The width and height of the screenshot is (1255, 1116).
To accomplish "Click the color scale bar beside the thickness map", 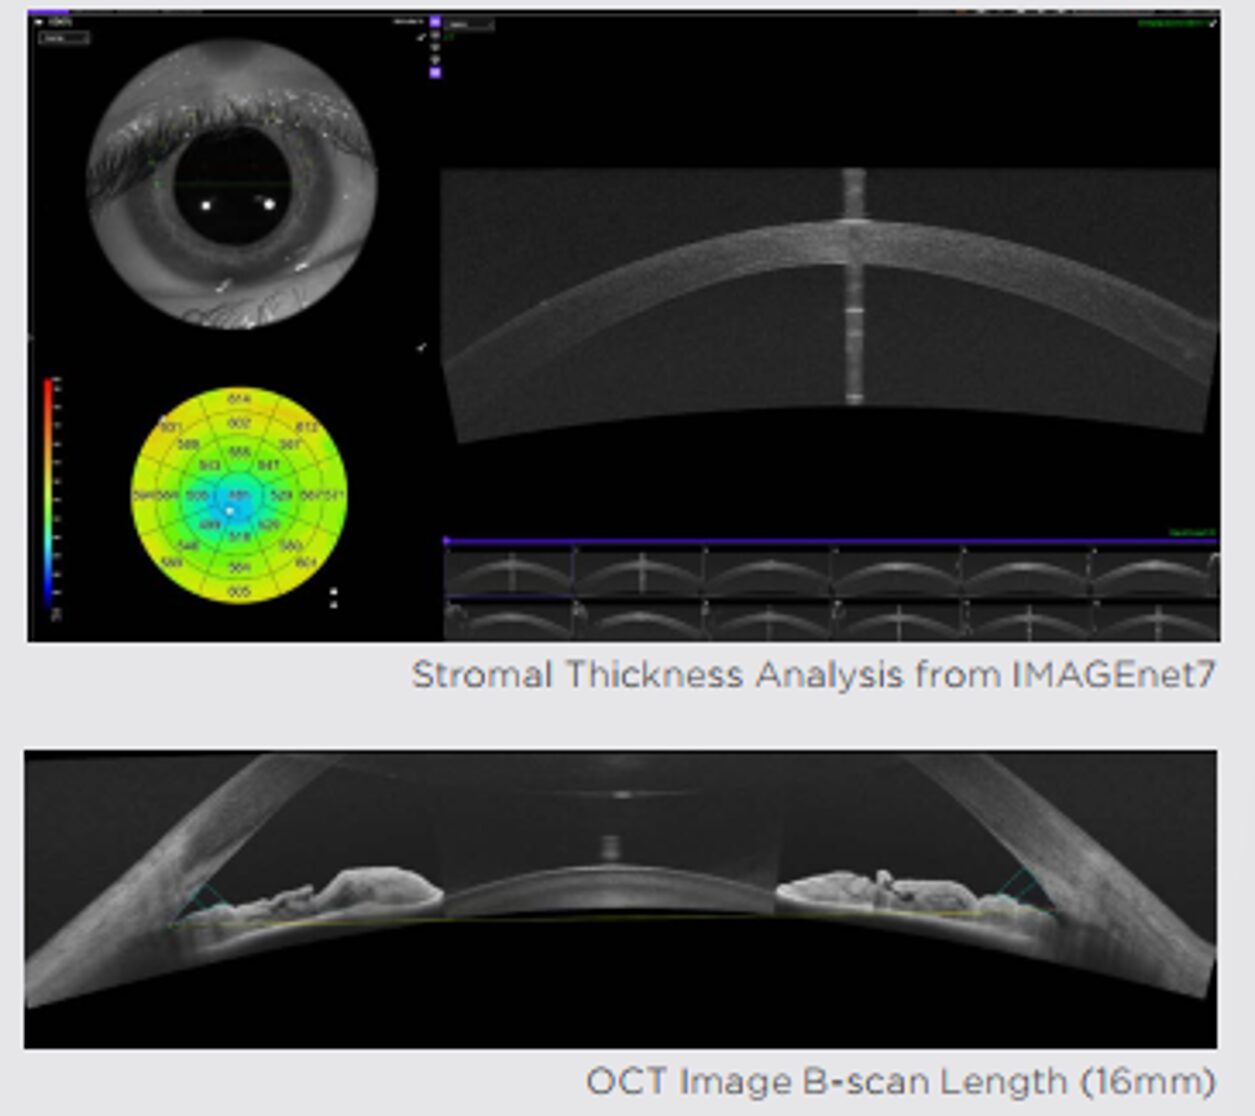I will coord(47,492).
